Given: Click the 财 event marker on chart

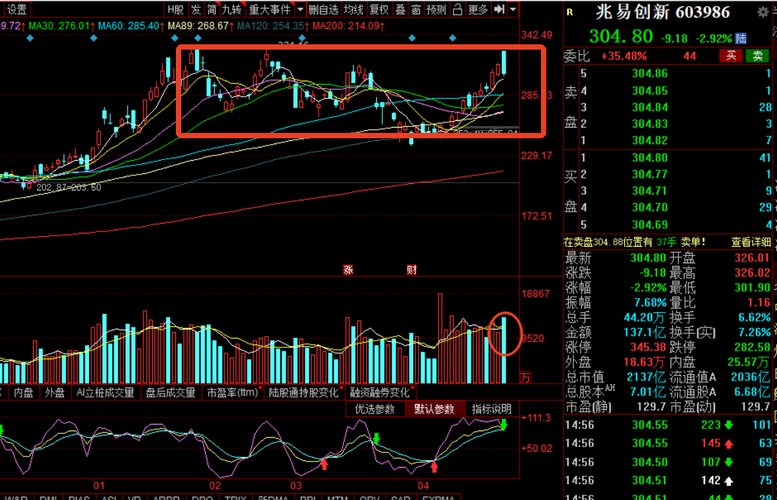Looking at the screenshot, I should 411,270.
